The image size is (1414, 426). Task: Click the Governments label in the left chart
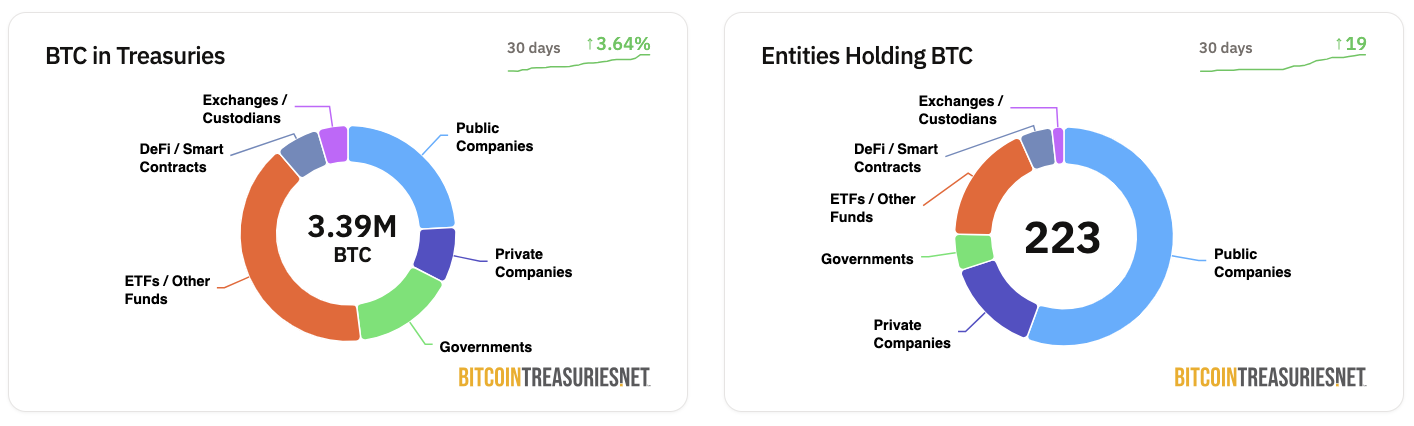pyautogui.click(x=486, y=347)
